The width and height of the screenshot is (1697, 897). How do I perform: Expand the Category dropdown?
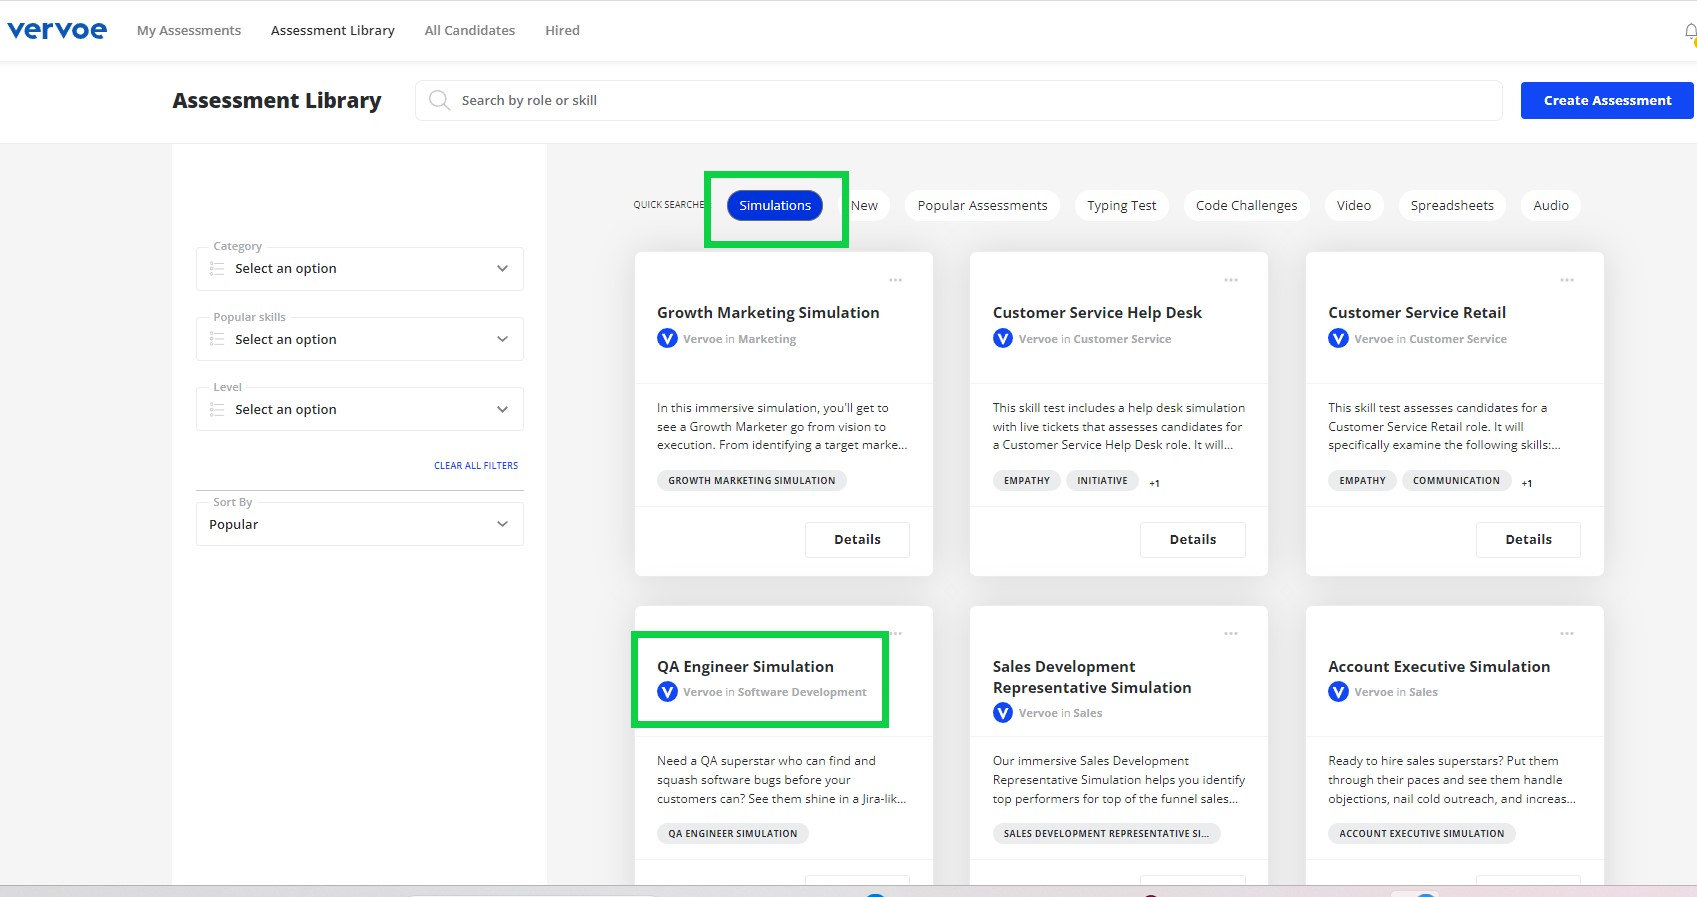pos(360,269)
